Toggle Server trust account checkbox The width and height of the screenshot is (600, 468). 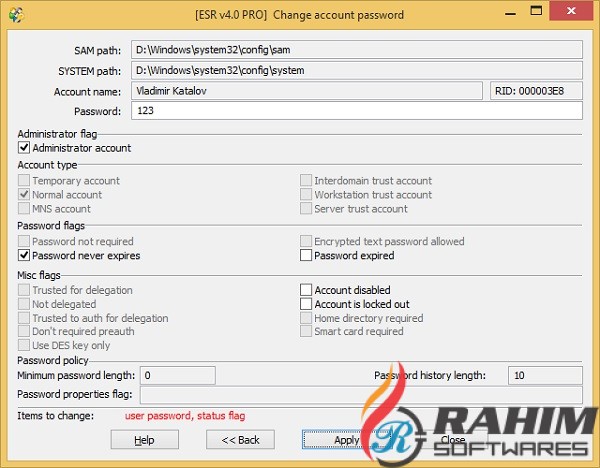[306, 209]
